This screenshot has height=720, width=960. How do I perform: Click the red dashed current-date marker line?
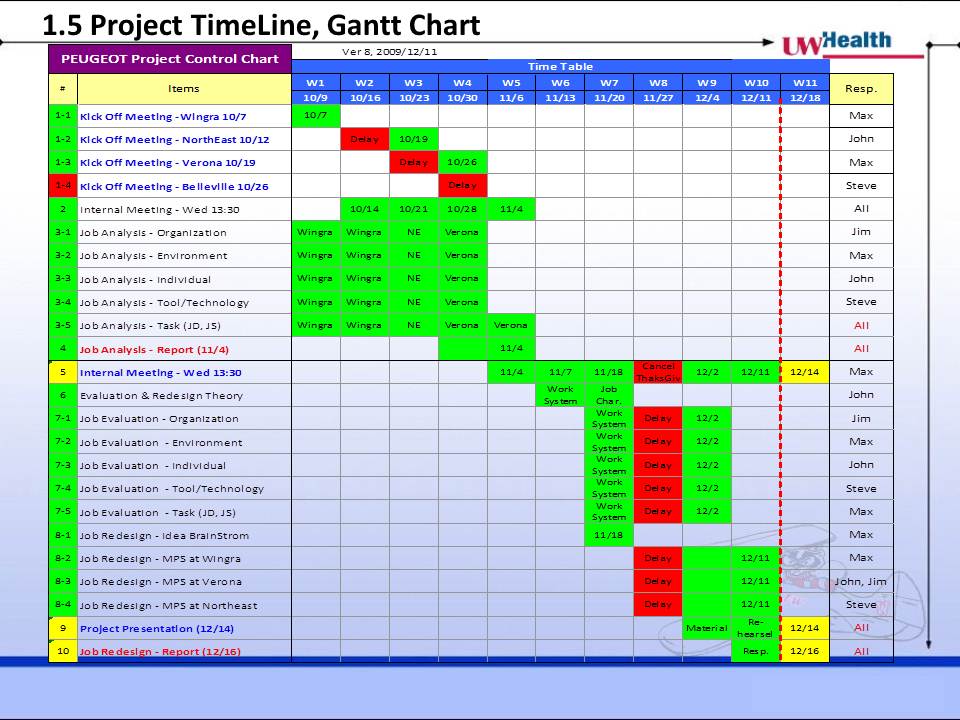click(781, 380)
